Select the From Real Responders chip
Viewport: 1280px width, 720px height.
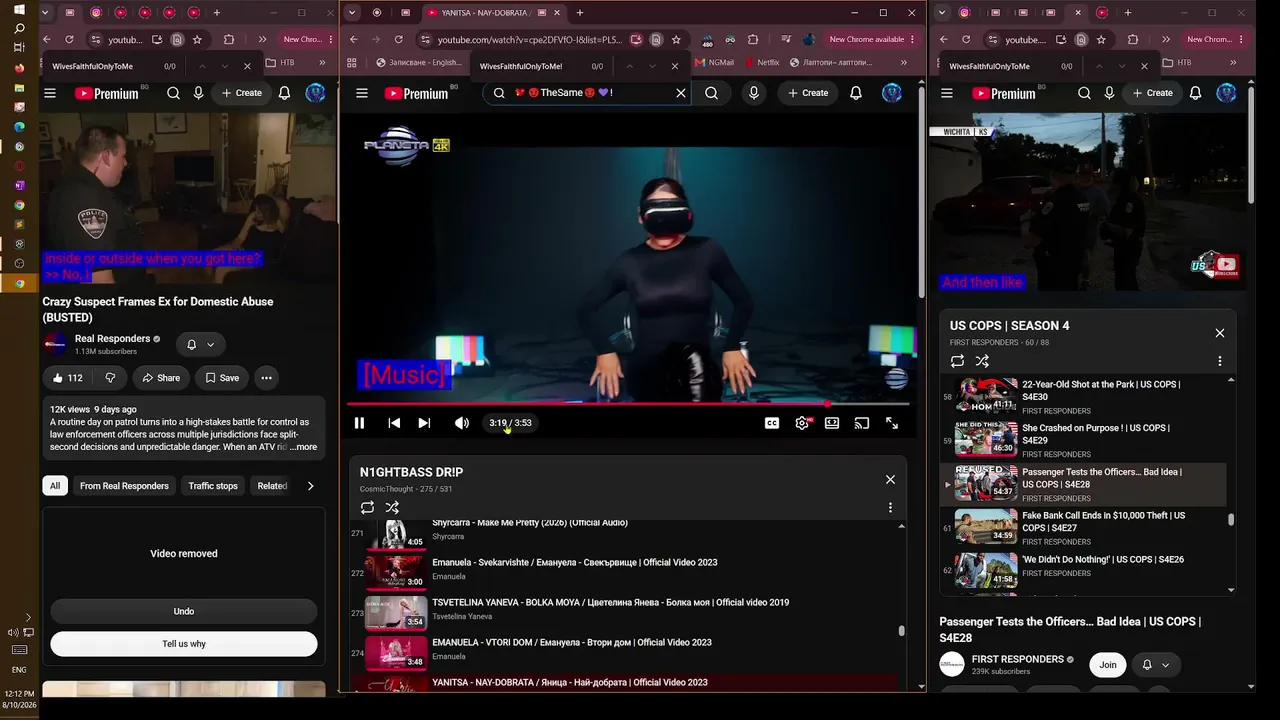(x=124, y=486)
